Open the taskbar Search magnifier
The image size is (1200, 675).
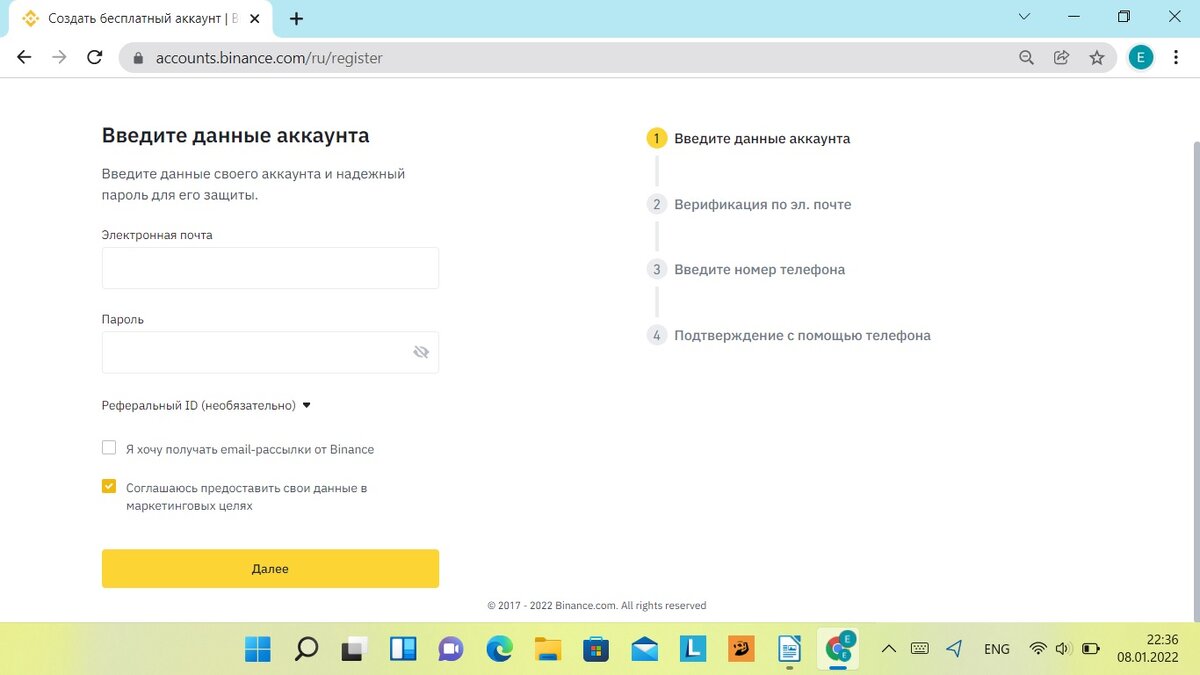tap(306, 649)
